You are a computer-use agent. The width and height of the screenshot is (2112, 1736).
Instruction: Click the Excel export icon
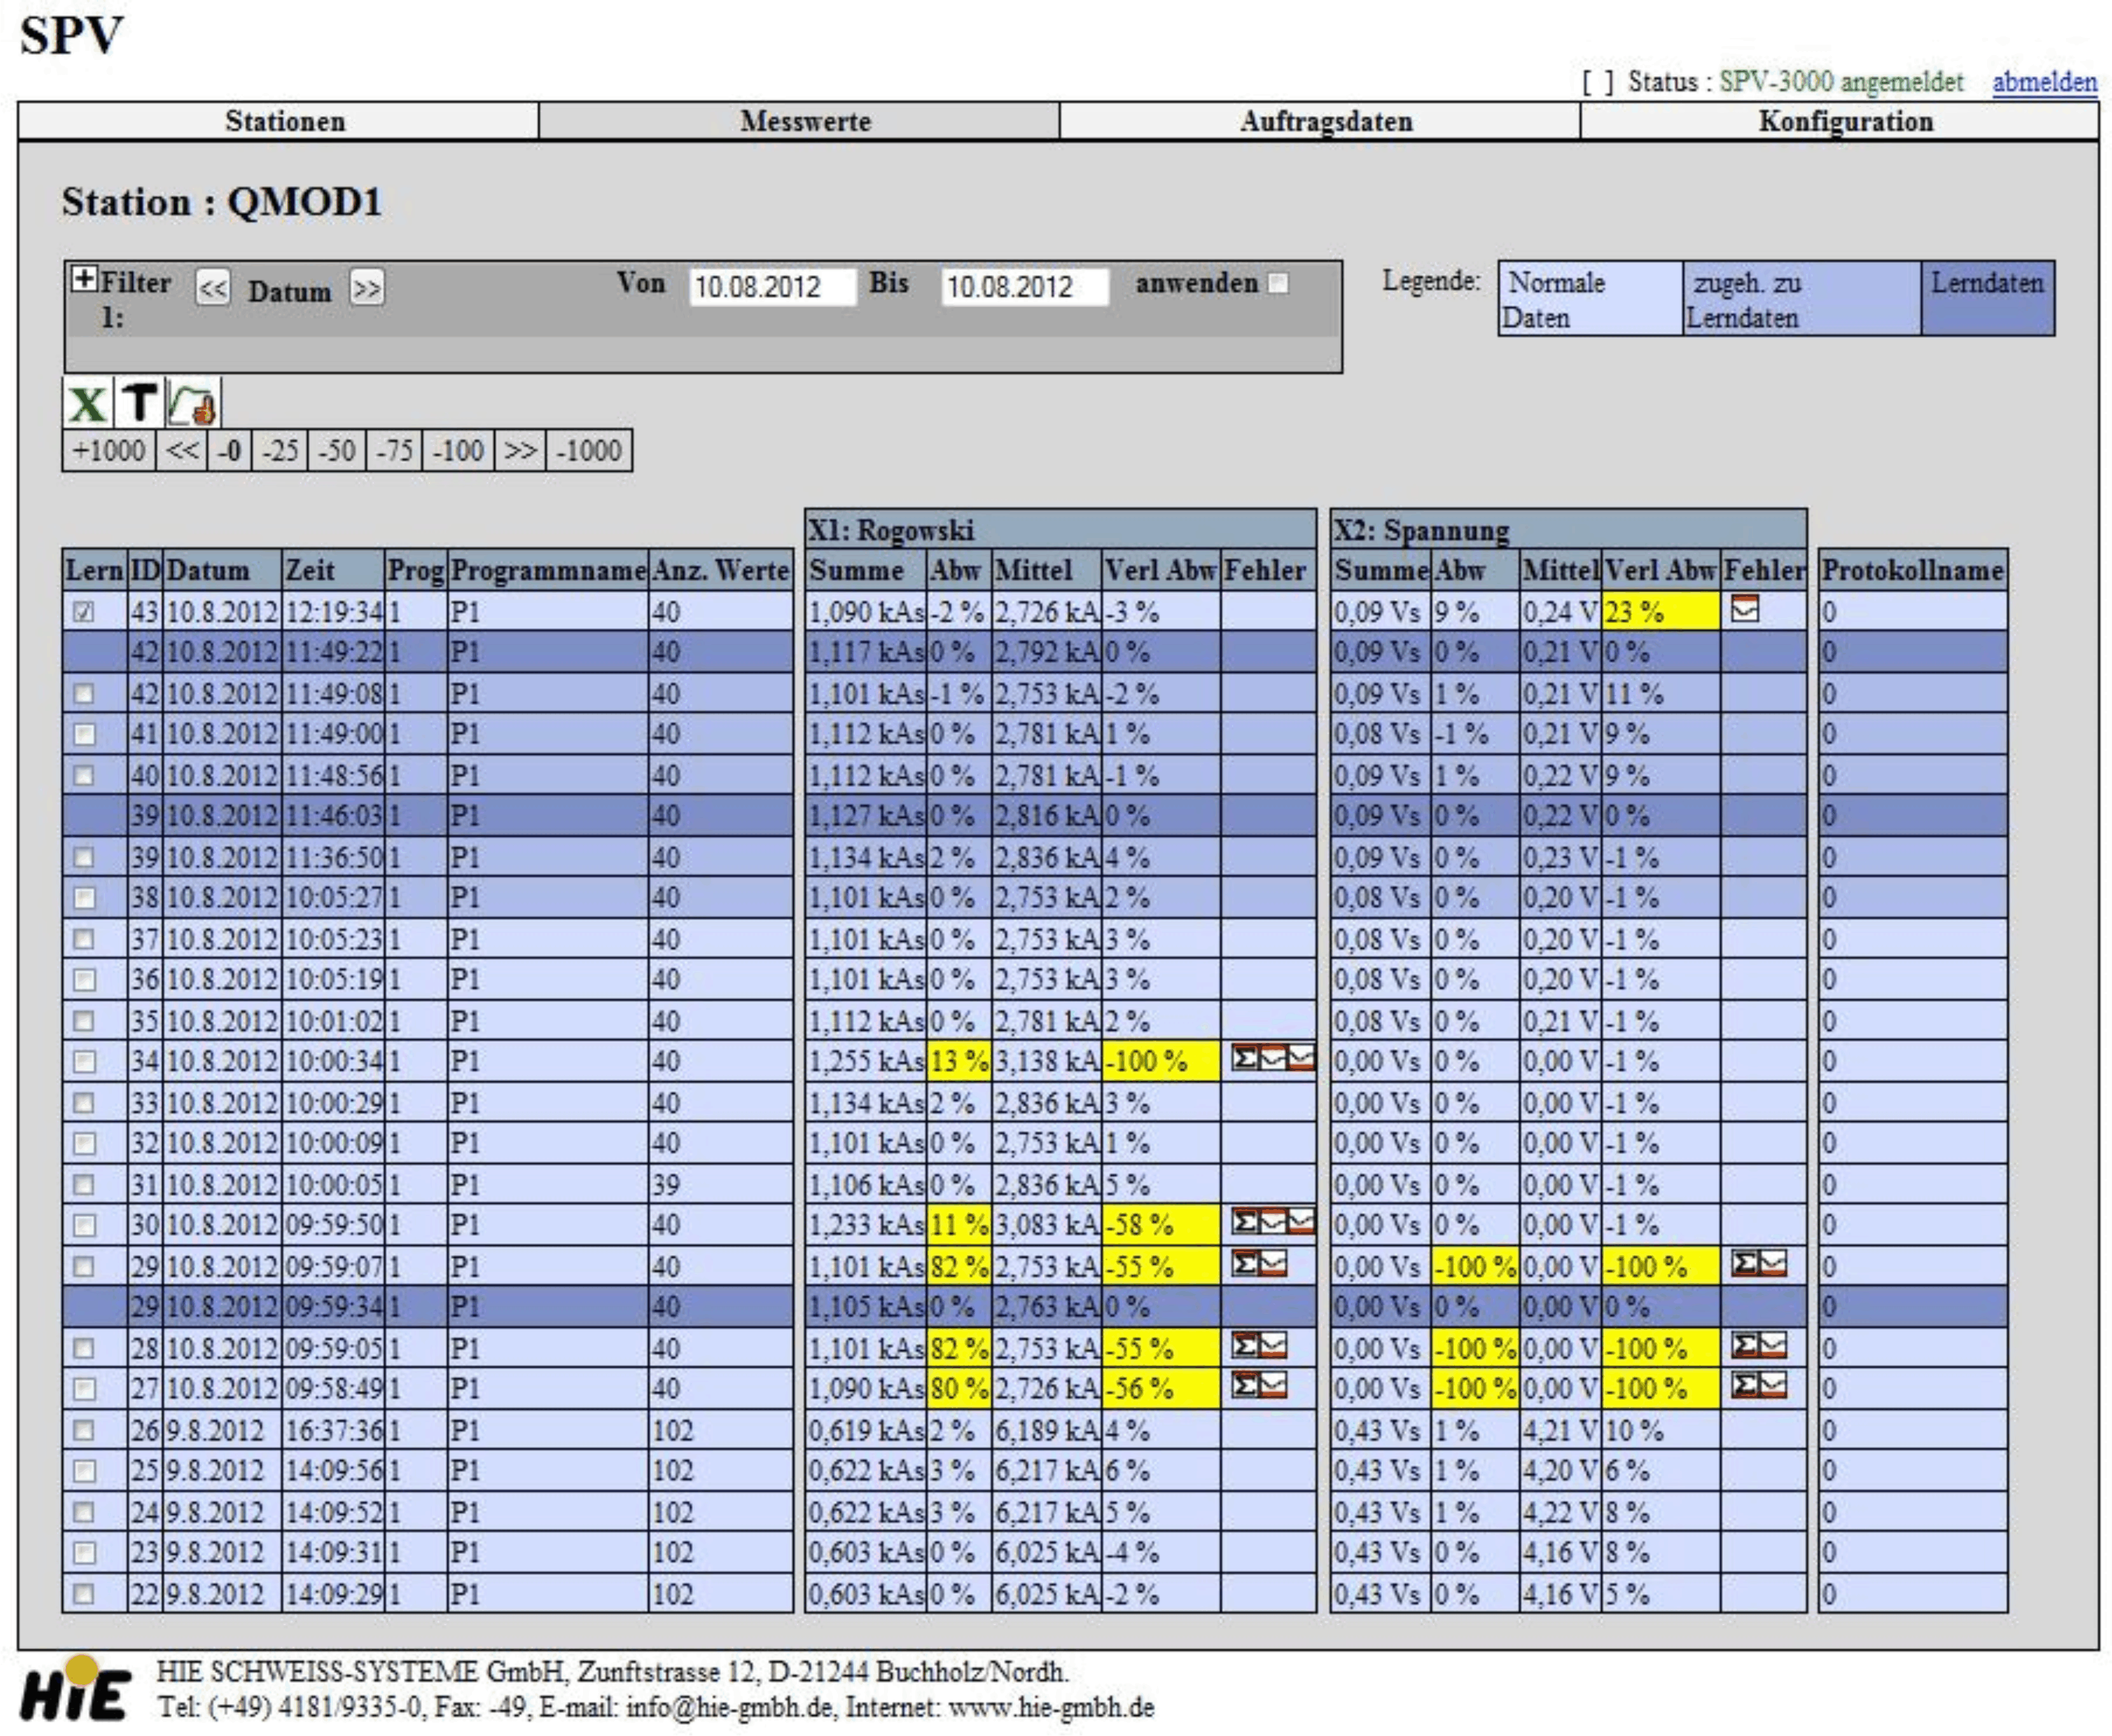click(88, 404)
